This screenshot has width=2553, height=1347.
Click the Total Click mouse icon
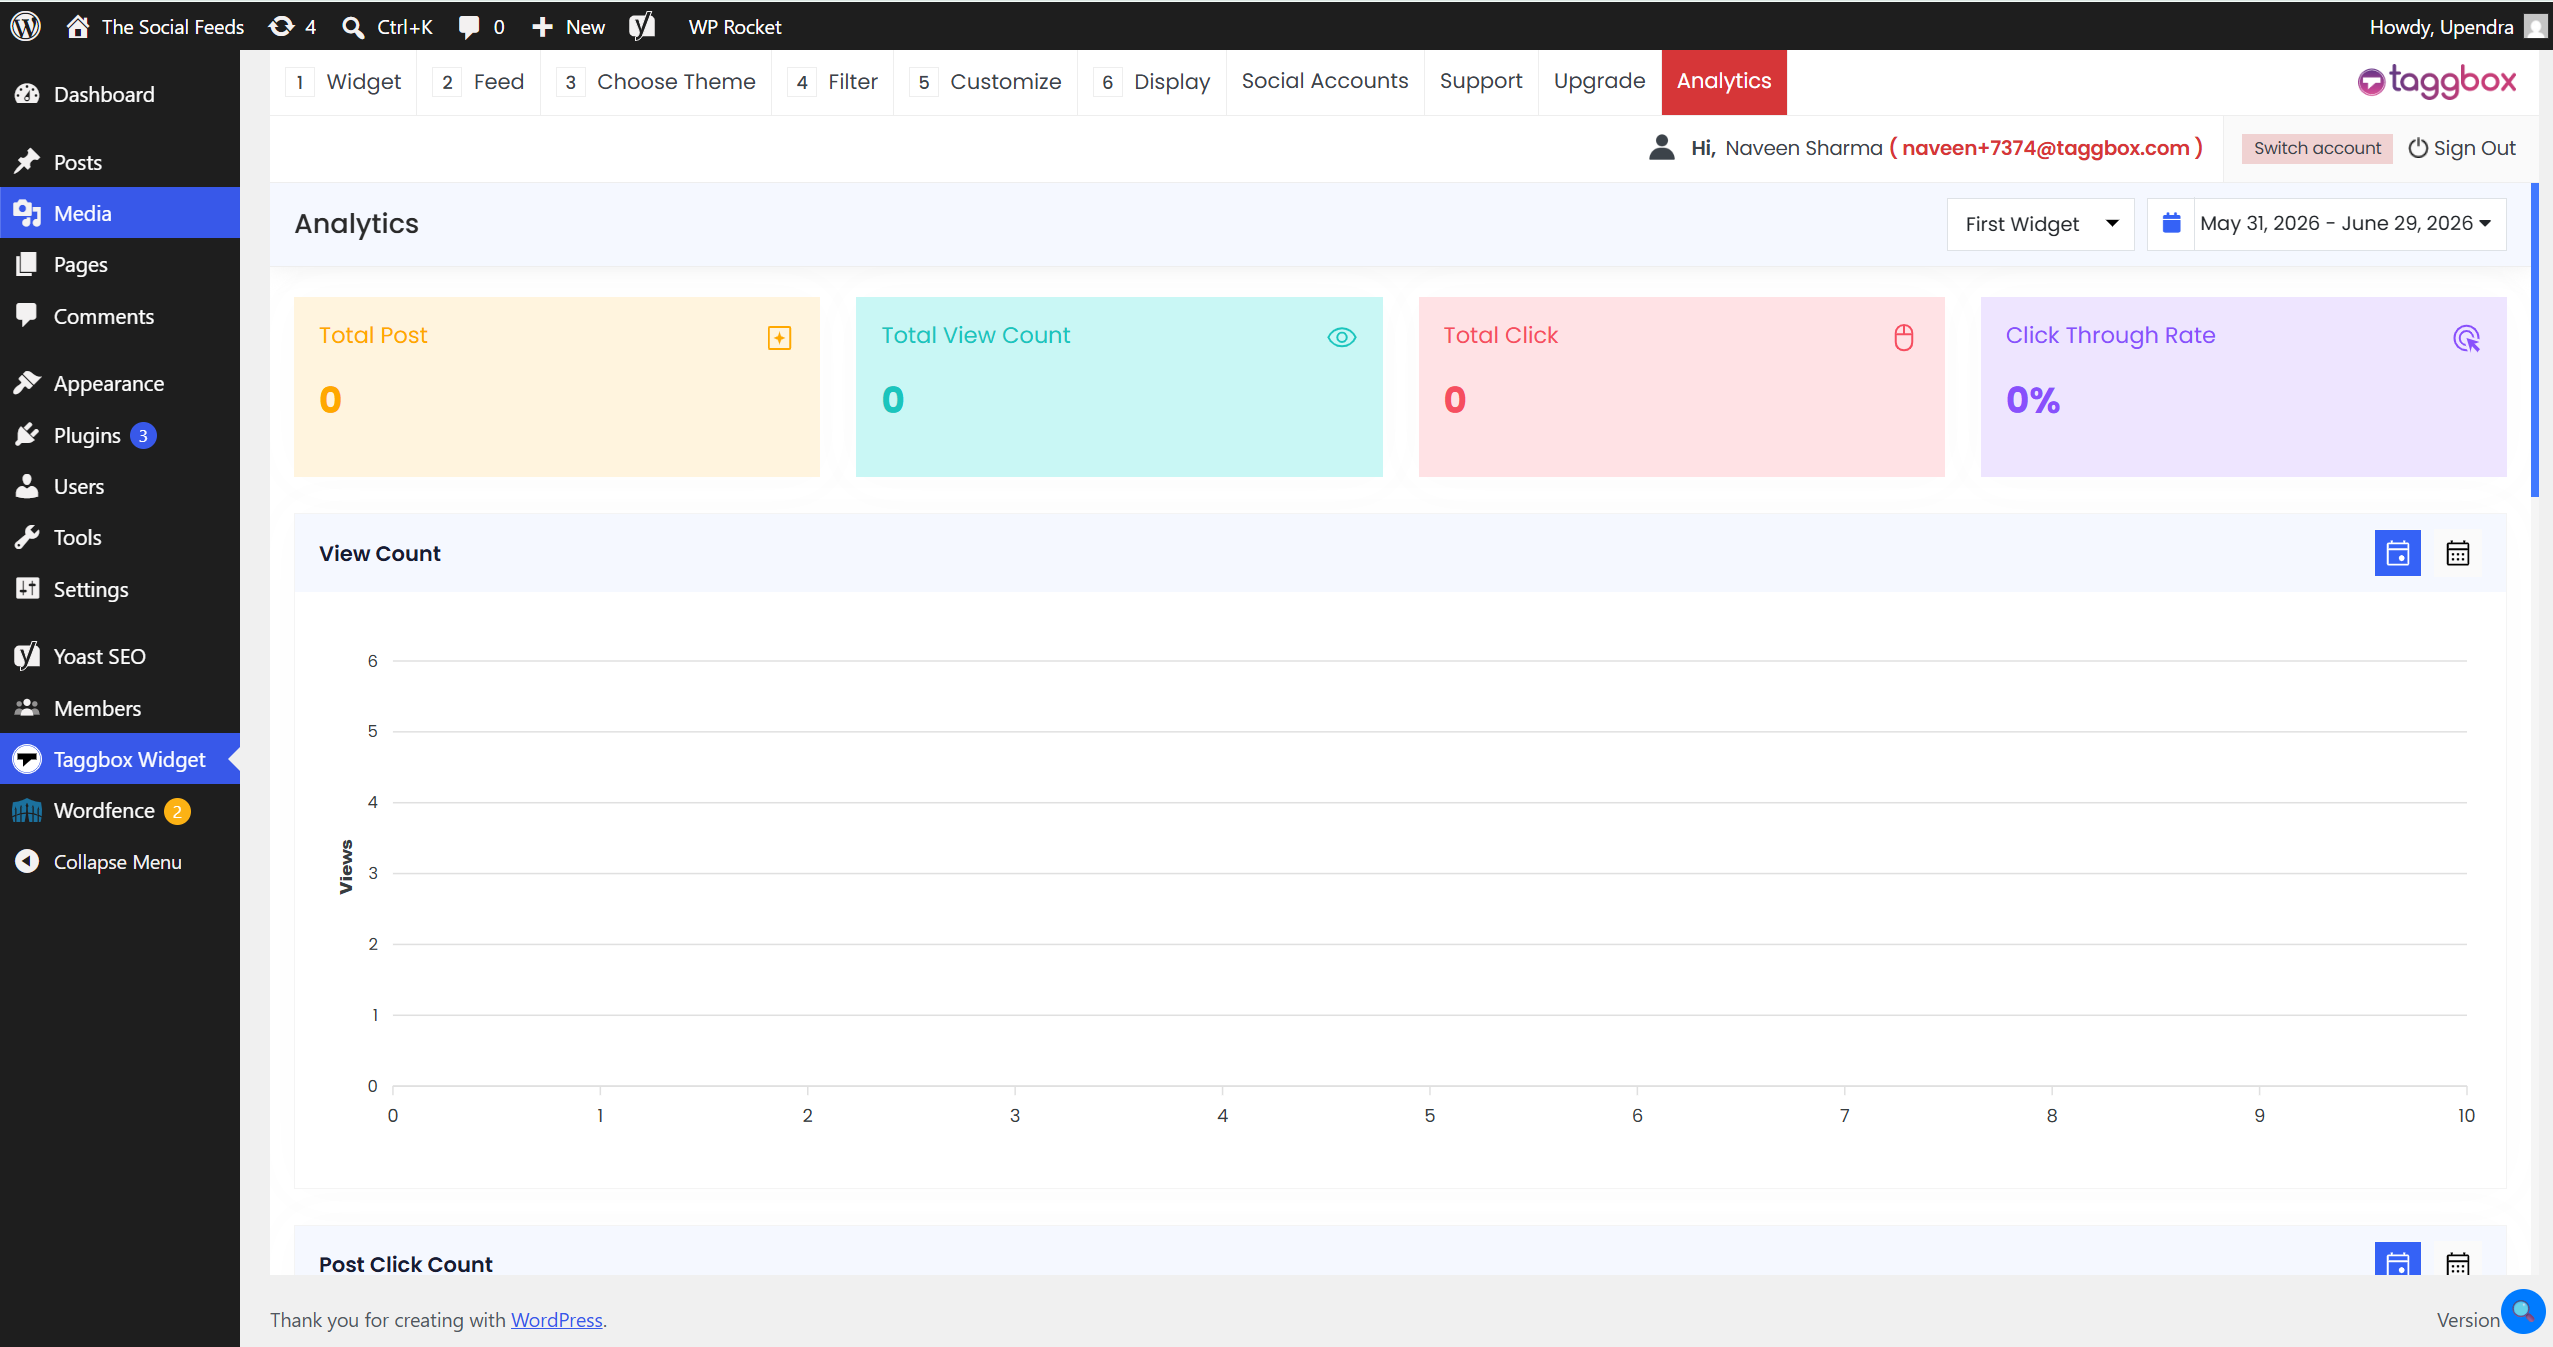[x=1903, y=338]
